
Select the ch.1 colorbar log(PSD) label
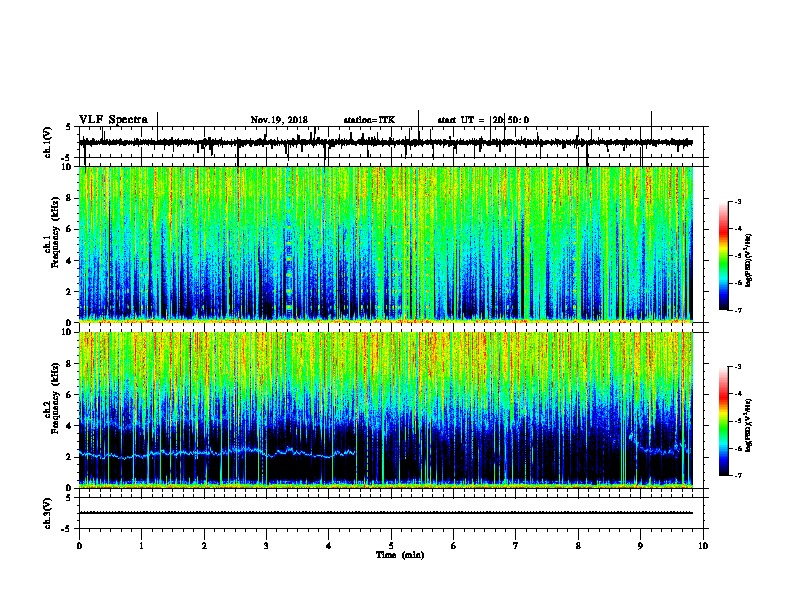749,260
